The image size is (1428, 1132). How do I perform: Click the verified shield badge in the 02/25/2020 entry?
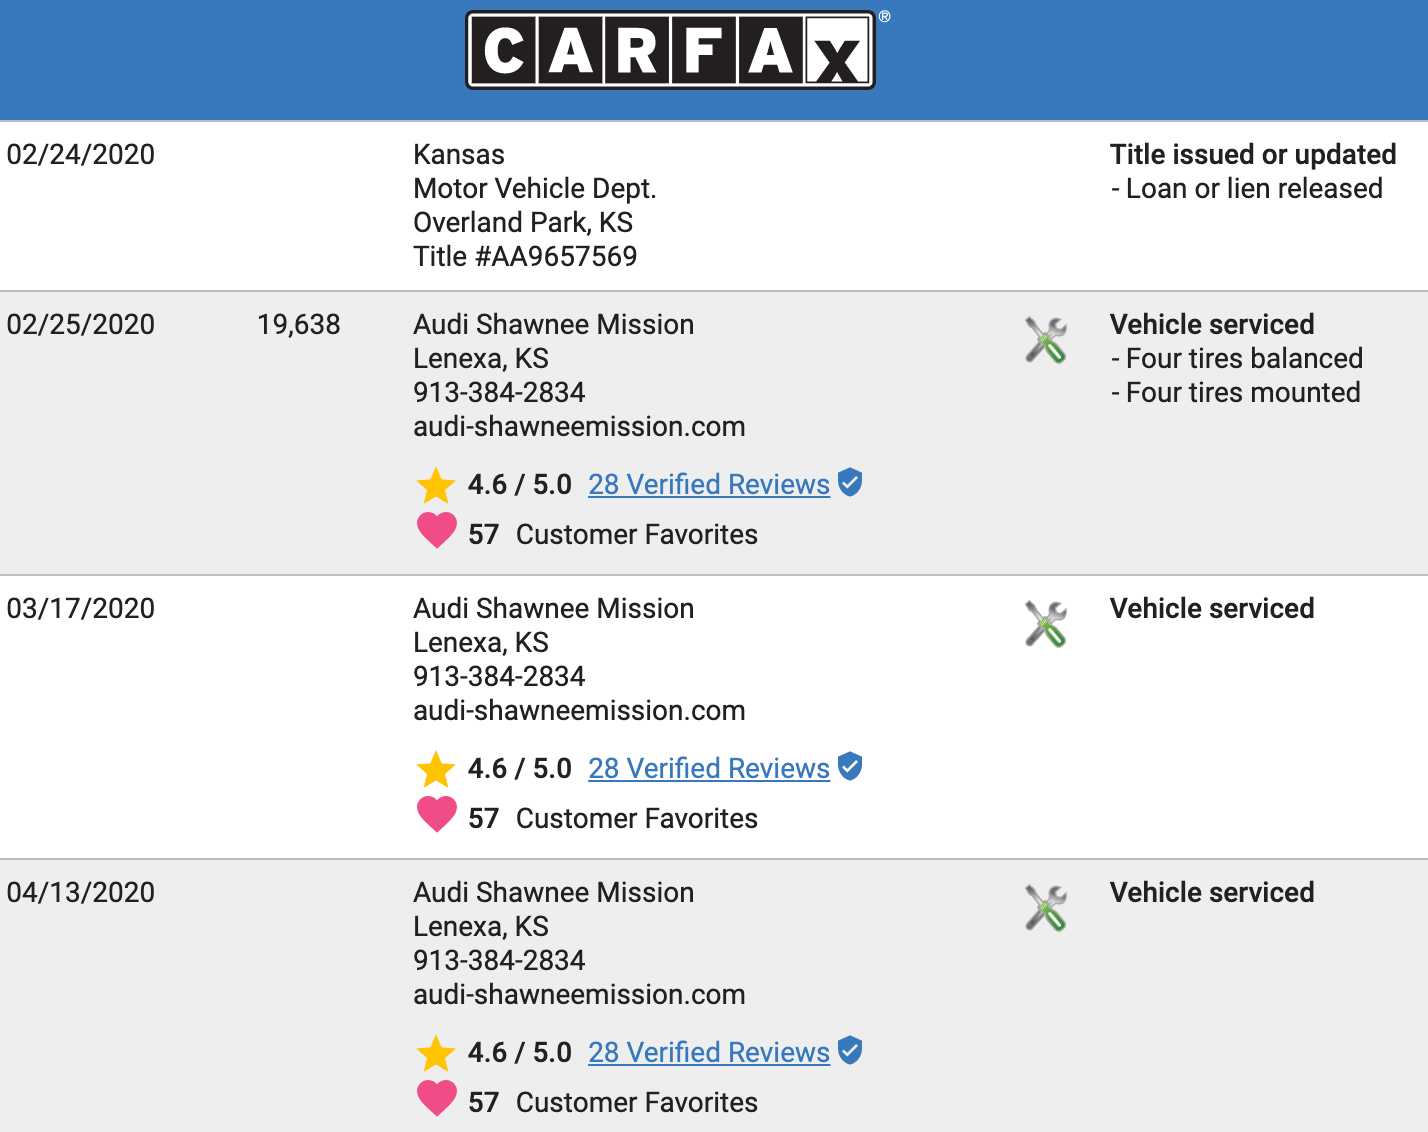(850, 483)
